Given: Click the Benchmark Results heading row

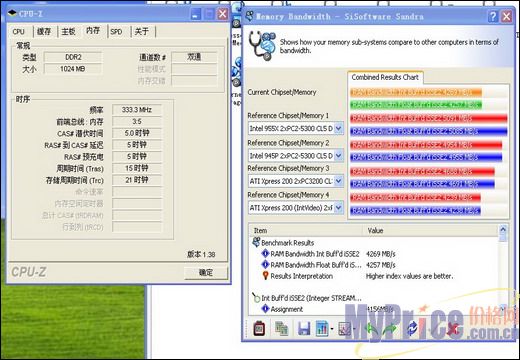Looking at the screenshot, I should point(287,242).
